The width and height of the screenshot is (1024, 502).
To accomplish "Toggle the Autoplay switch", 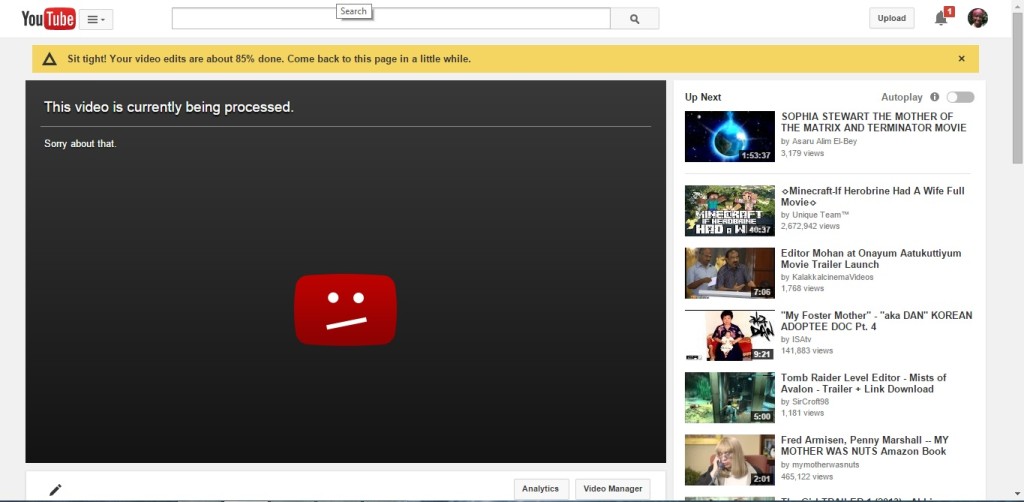I will pyautogui.click(x=960, y=97).
